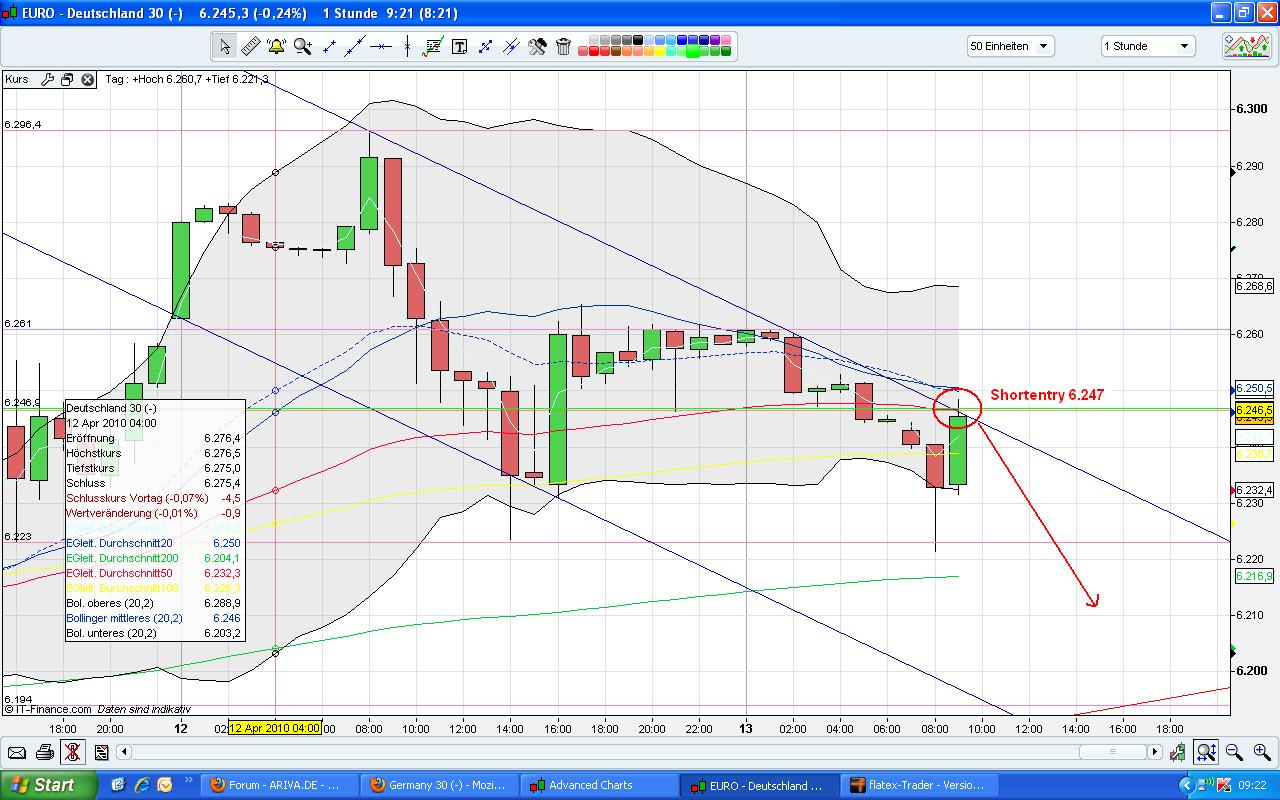Pick the ruler measuring tool

click(250, 46)
